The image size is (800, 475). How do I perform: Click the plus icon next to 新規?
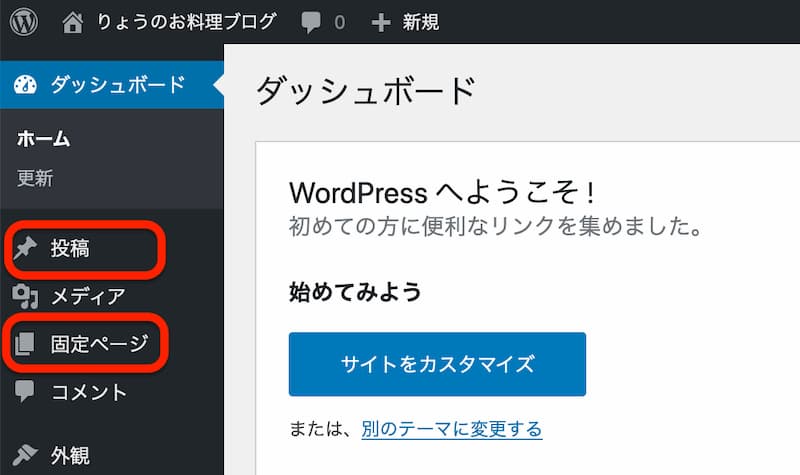tap(381, 22)
